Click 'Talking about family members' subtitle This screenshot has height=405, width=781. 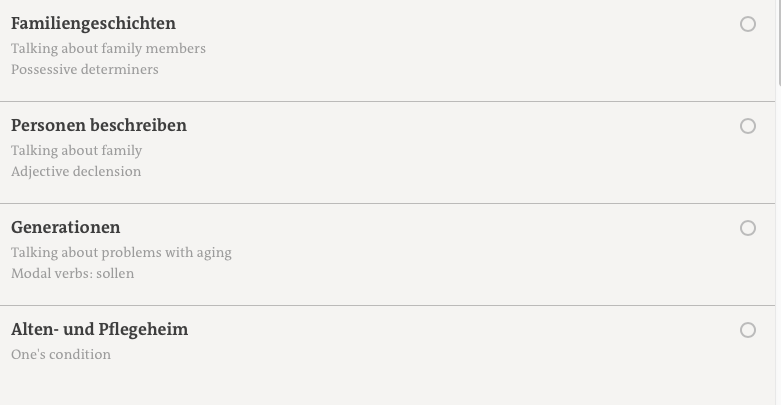click(108, 48)
